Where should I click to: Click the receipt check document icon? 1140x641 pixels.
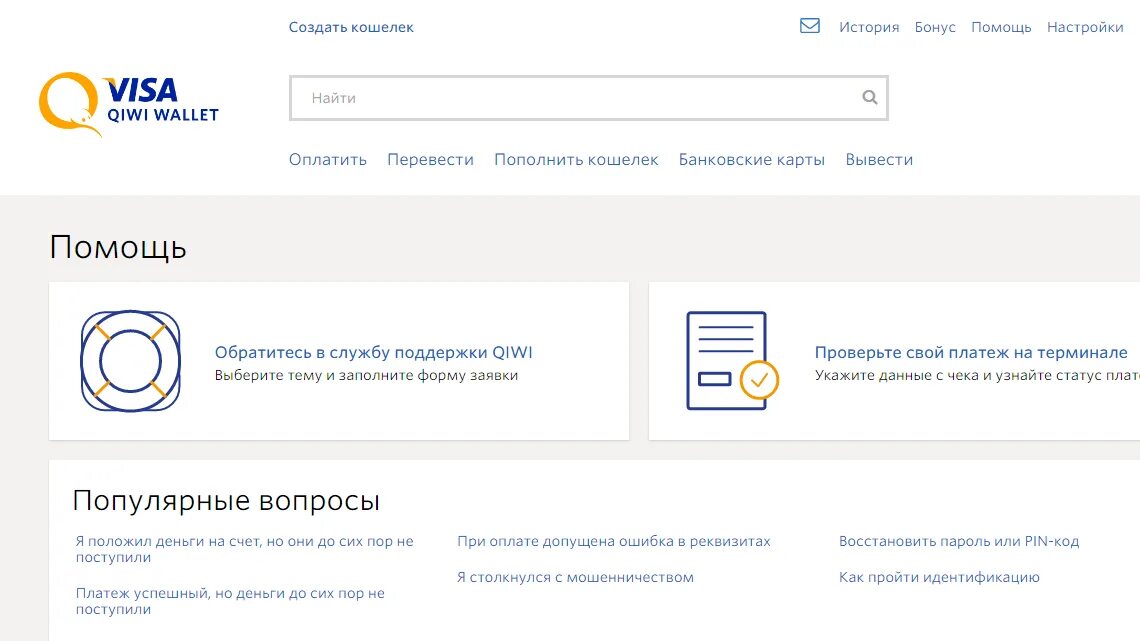pos(732,361)
